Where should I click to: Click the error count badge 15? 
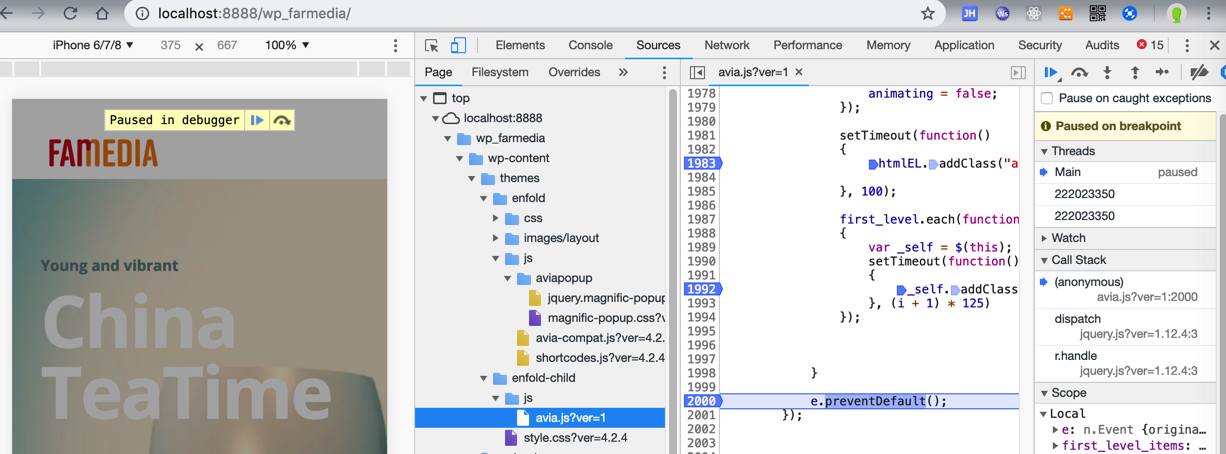(1150, 45)
